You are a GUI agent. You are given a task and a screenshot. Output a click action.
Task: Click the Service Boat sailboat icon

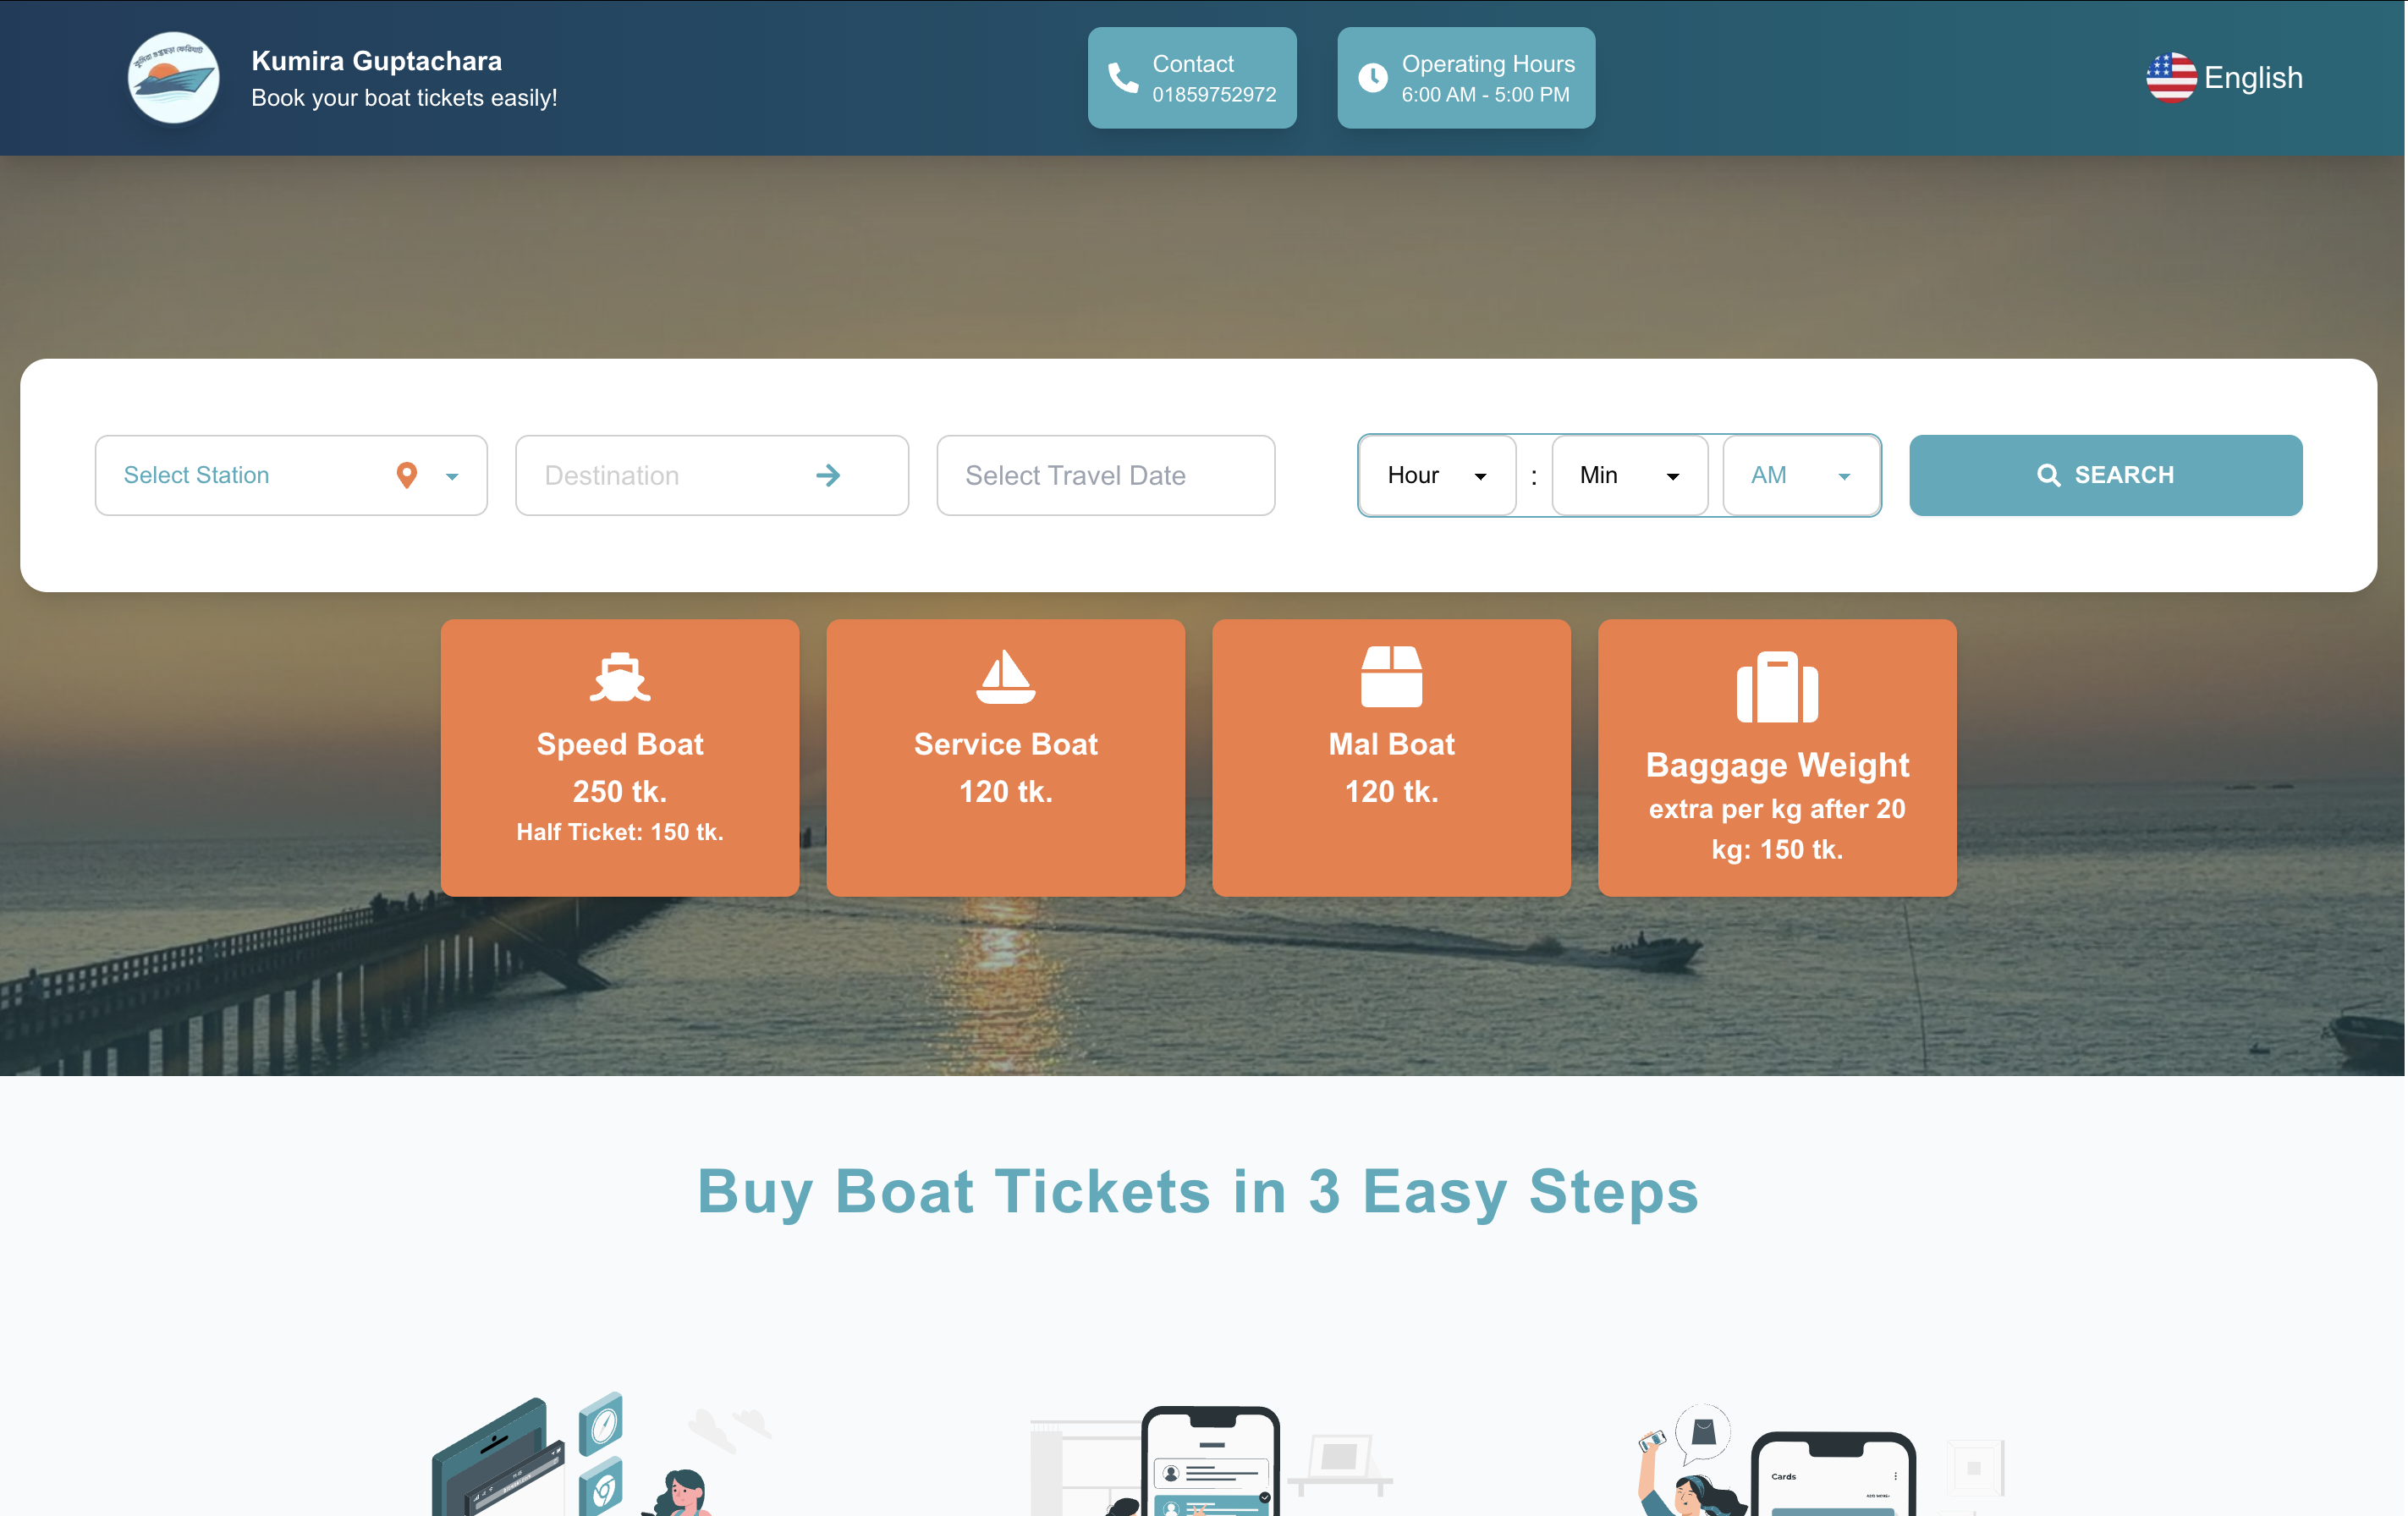click(x=1005, y=677)
